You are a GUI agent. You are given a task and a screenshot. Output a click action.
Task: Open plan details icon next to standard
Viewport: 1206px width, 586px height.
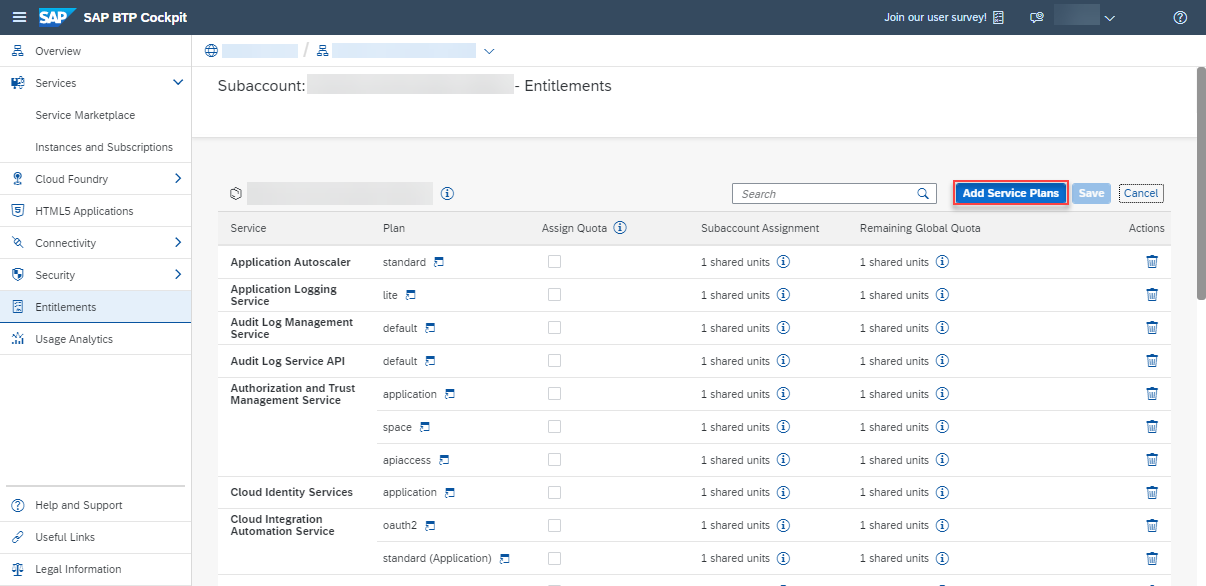tap(438, 262)
